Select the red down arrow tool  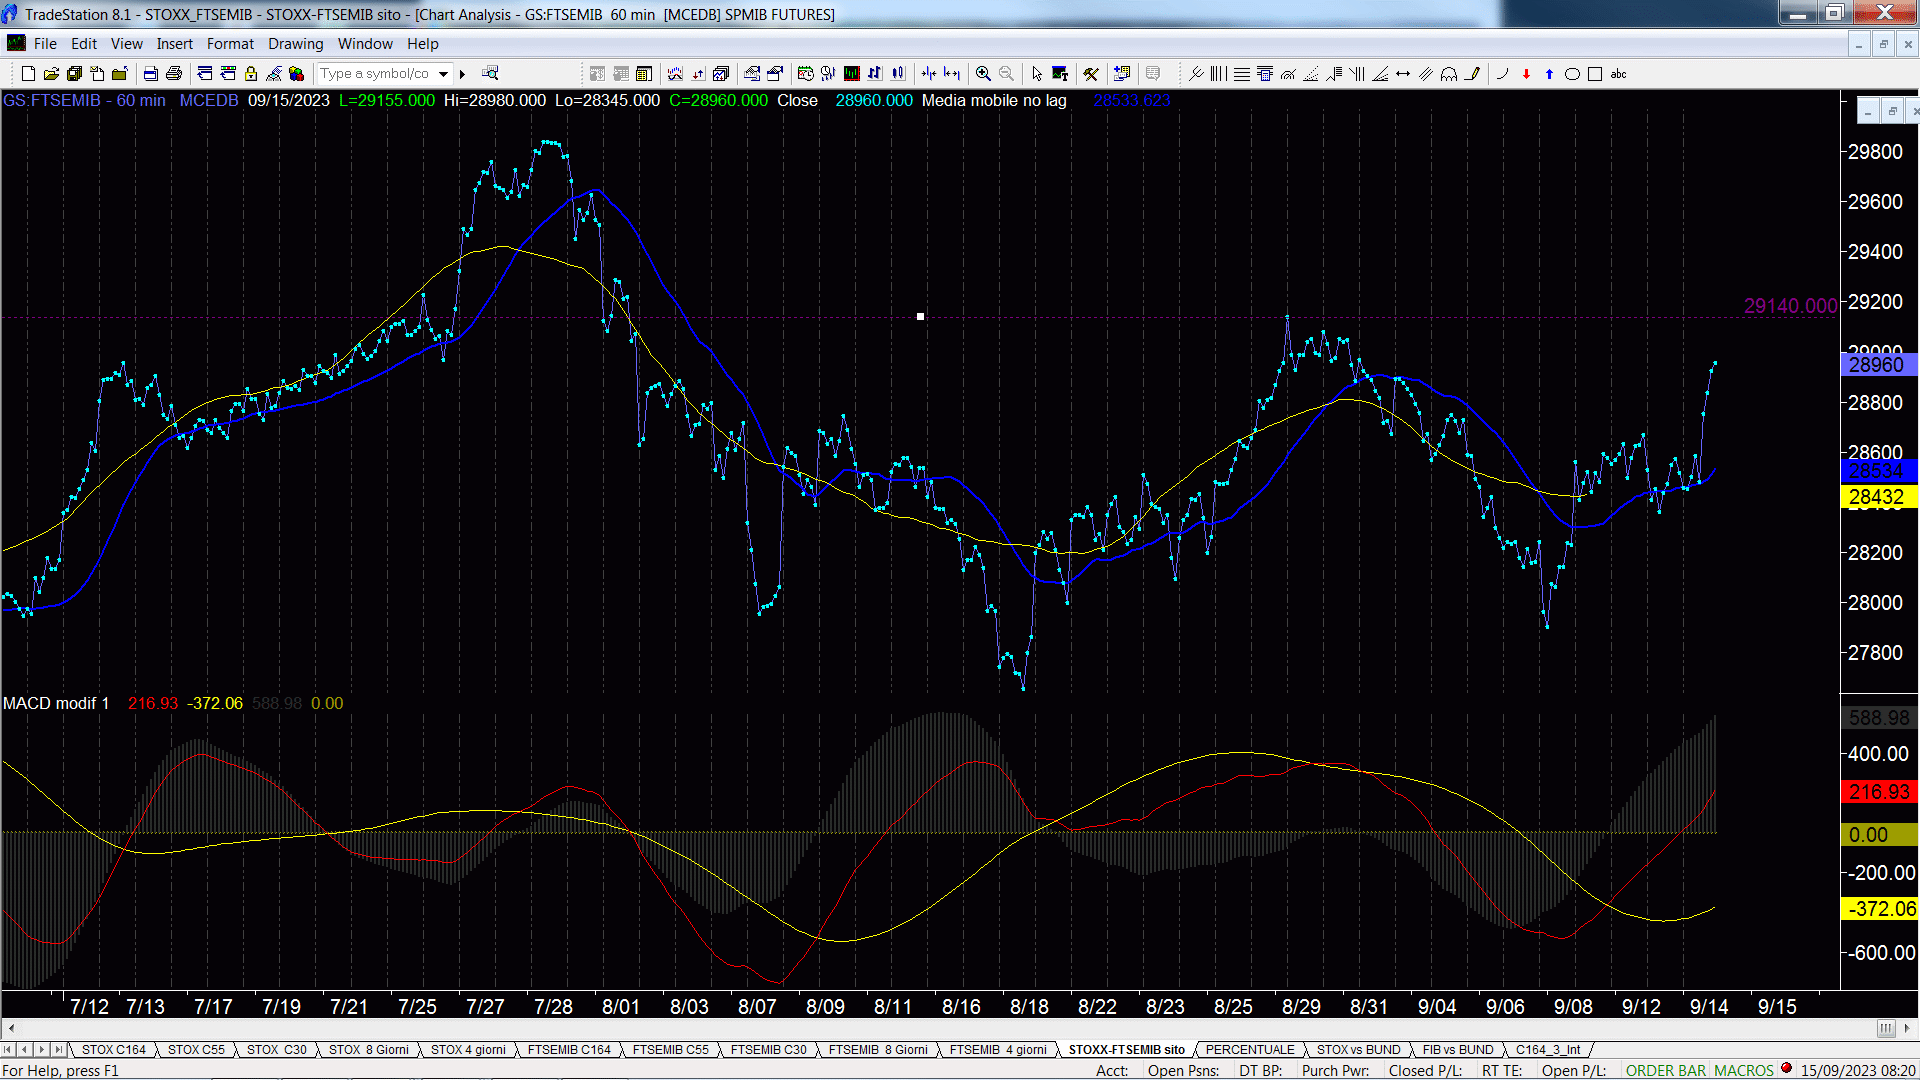[1526, 74]
